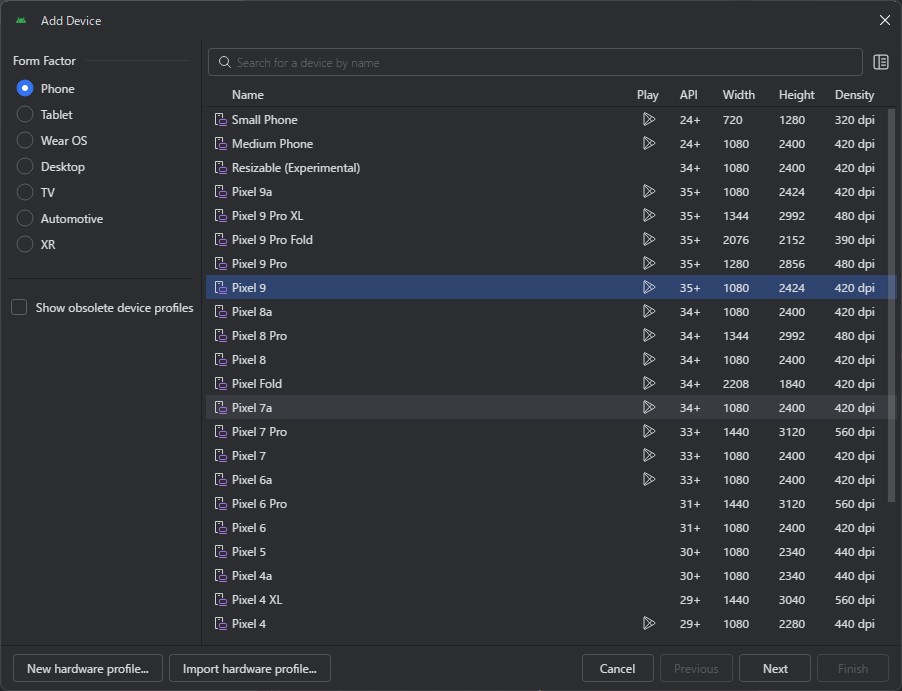Open New hardware profile dialog
This screenshot has width=902, height=691.
87,669
